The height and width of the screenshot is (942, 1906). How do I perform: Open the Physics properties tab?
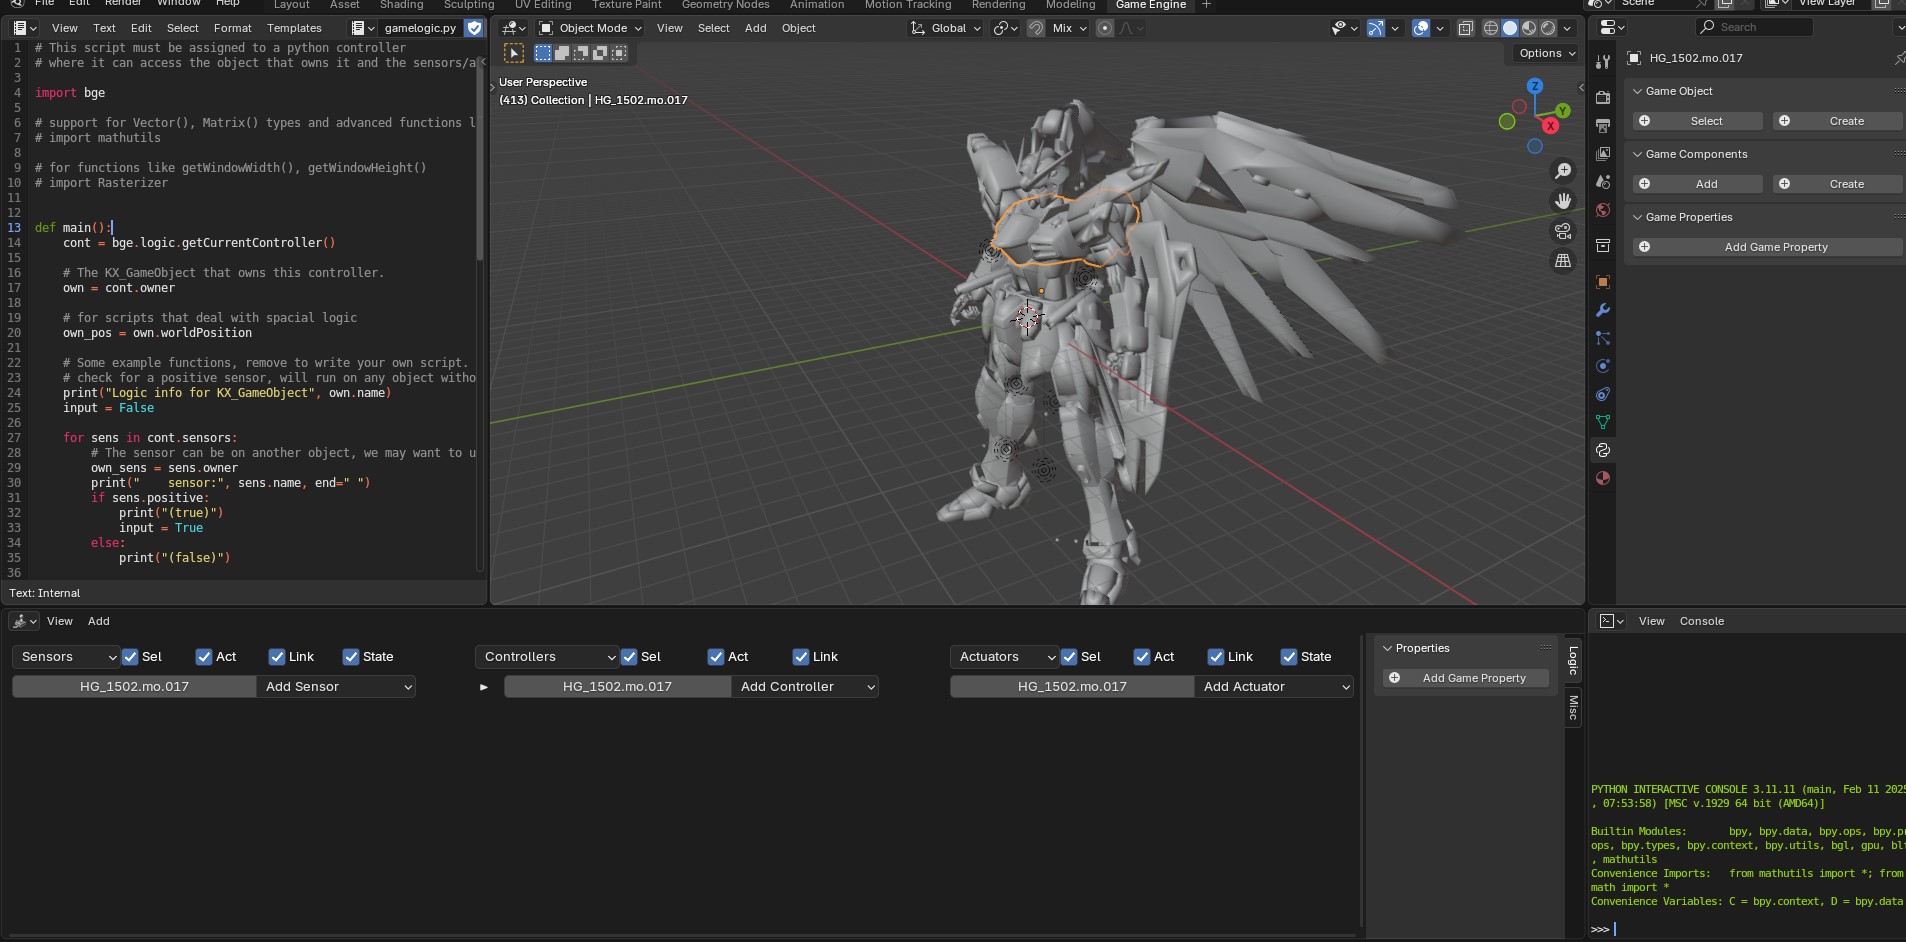pos(1603,366)
